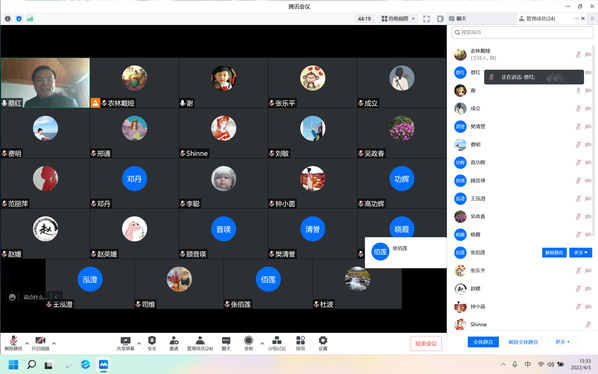Open the Settings gear icon

coord(323,343)
